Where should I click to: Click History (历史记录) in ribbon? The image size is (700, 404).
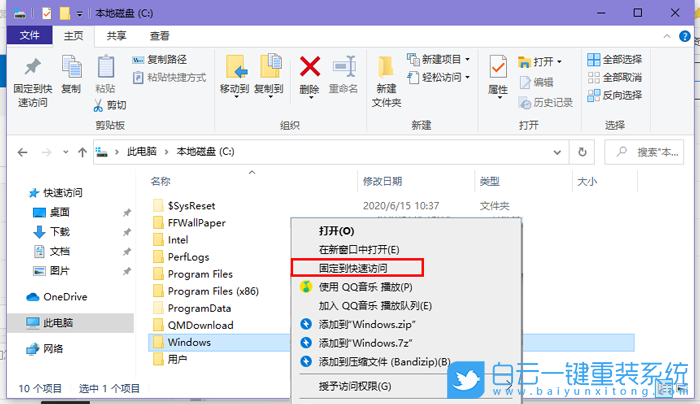tap(546, 103)
